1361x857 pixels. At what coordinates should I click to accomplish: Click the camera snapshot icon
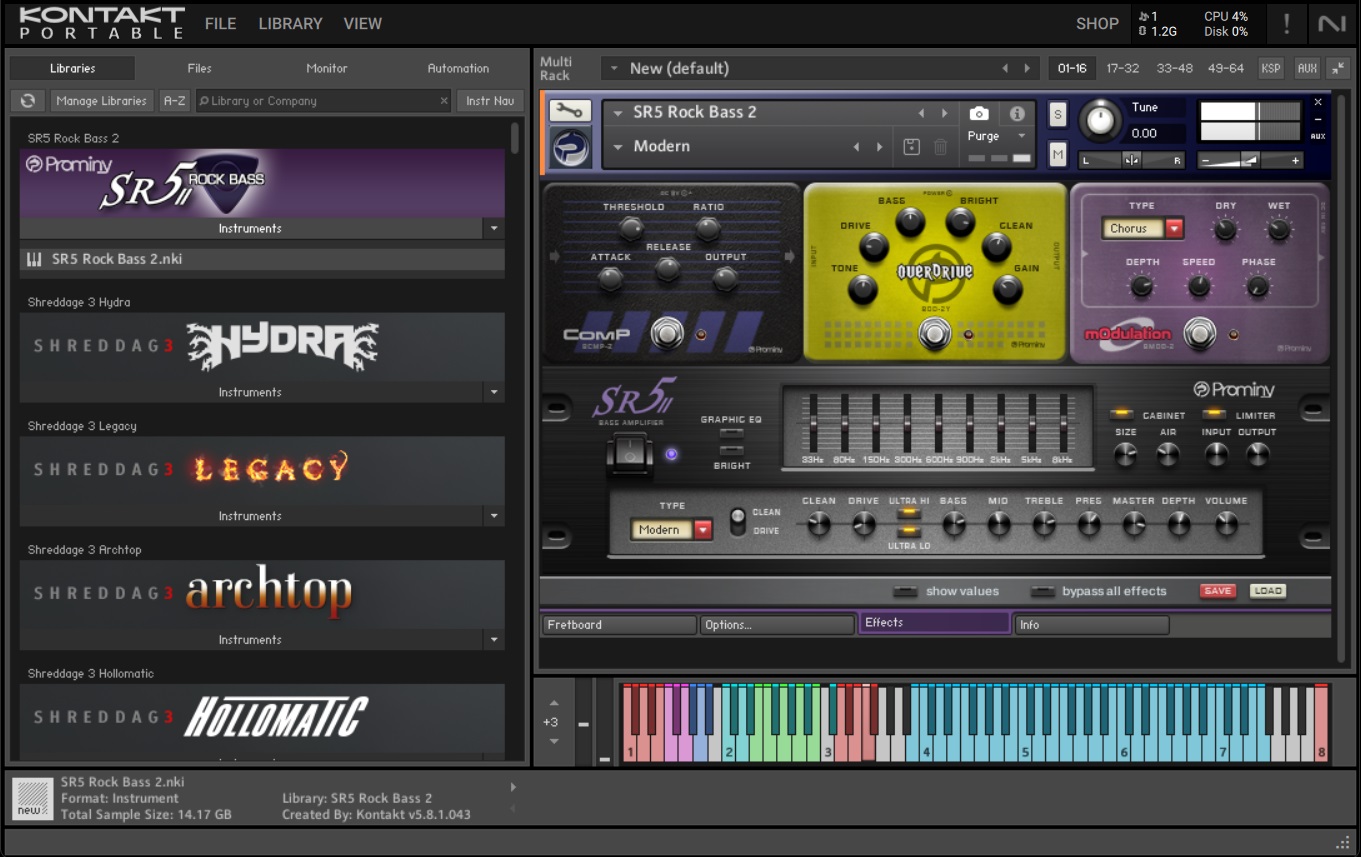979,114
